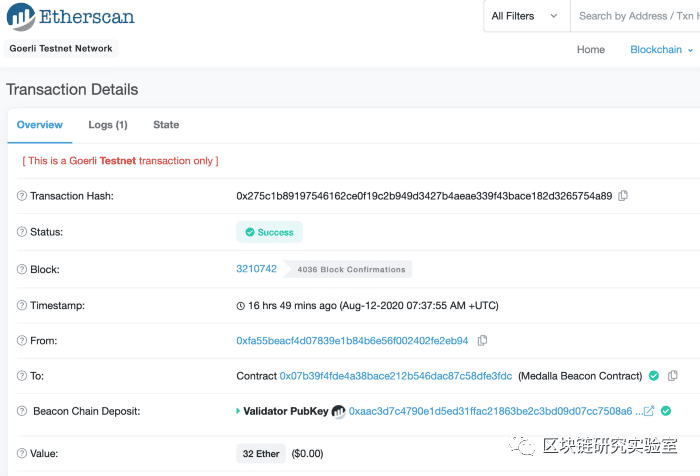Click the Success status badge
700x476 pixels.
[269, 232]
